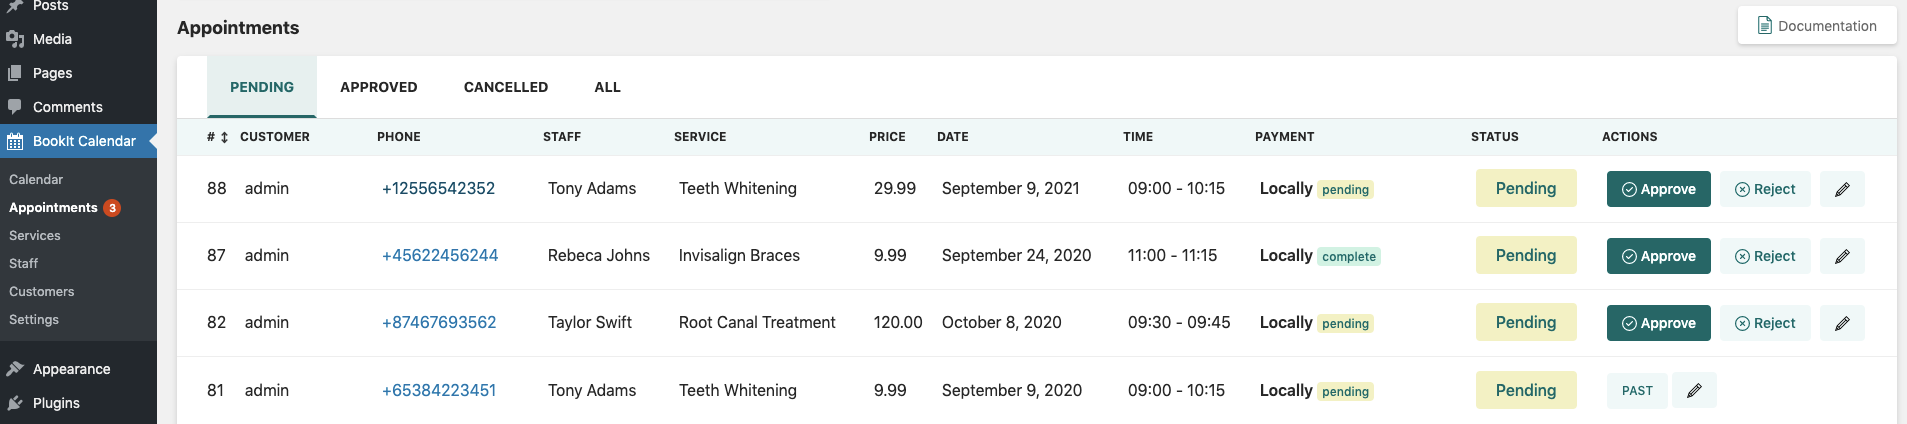Image resolution: width=1907 pixels, height=424 pixels.
Task: Click pencil edit icon for appointment 87
Action: pyautogui.click(x=1842, y=256)
